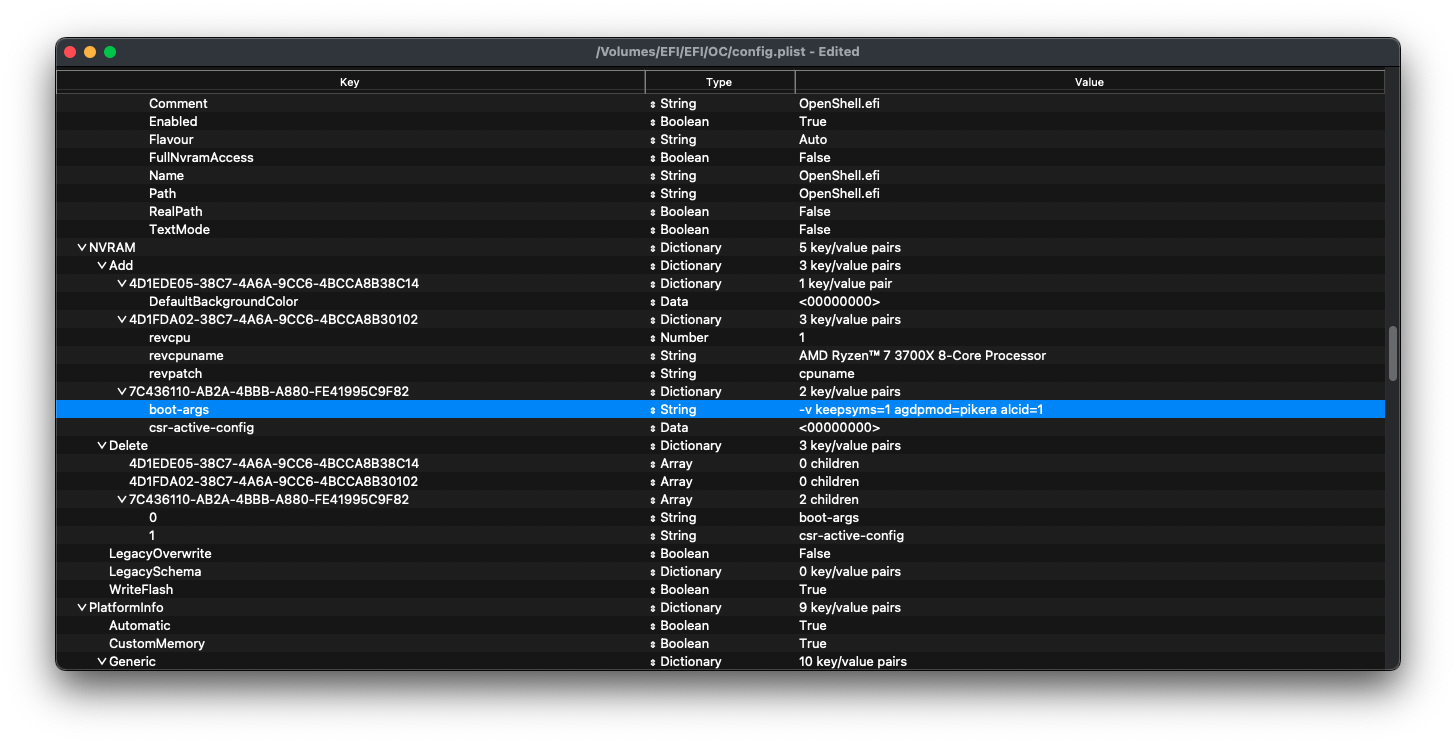This screenshot has height=744, width=1456.
Task: Open type stepper for boot-args row
Action: [653, 410]
